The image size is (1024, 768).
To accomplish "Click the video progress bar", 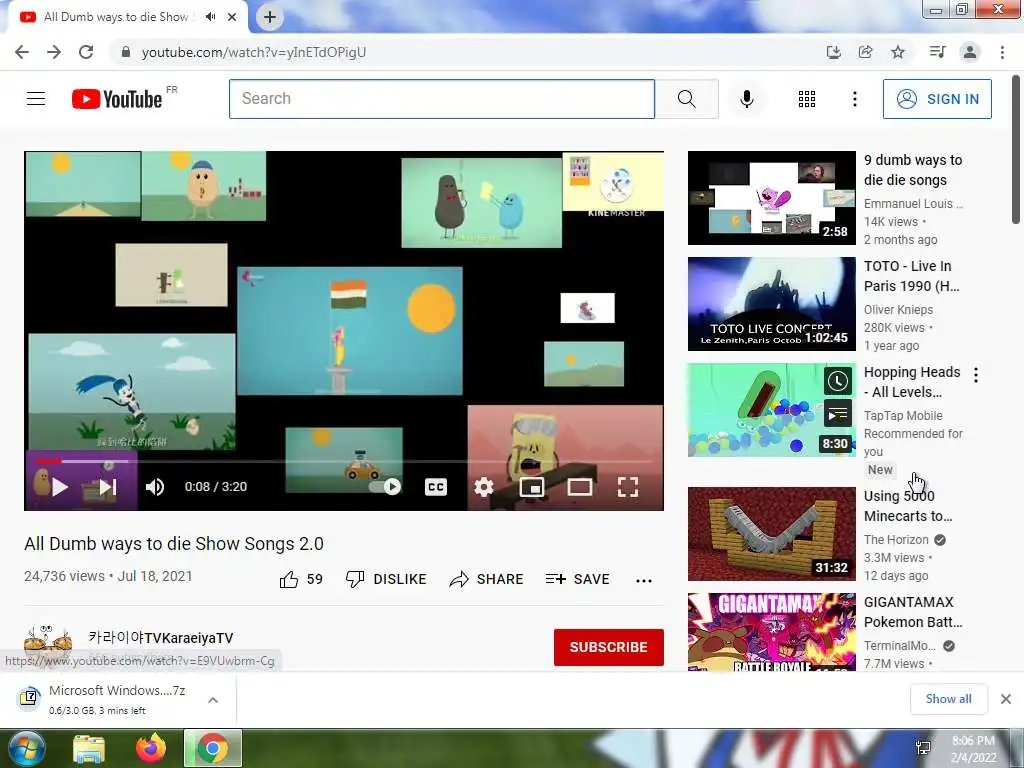I will pos(344,461).
